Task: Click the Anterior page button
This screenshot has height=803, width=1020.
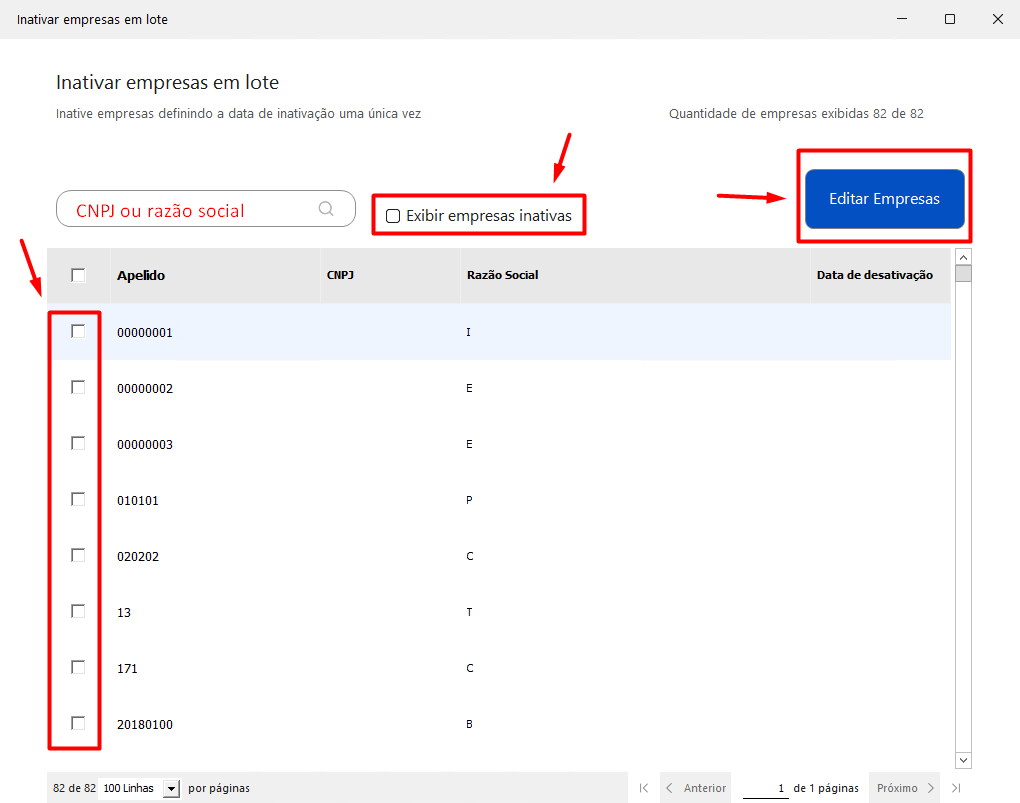Action: 695,788
